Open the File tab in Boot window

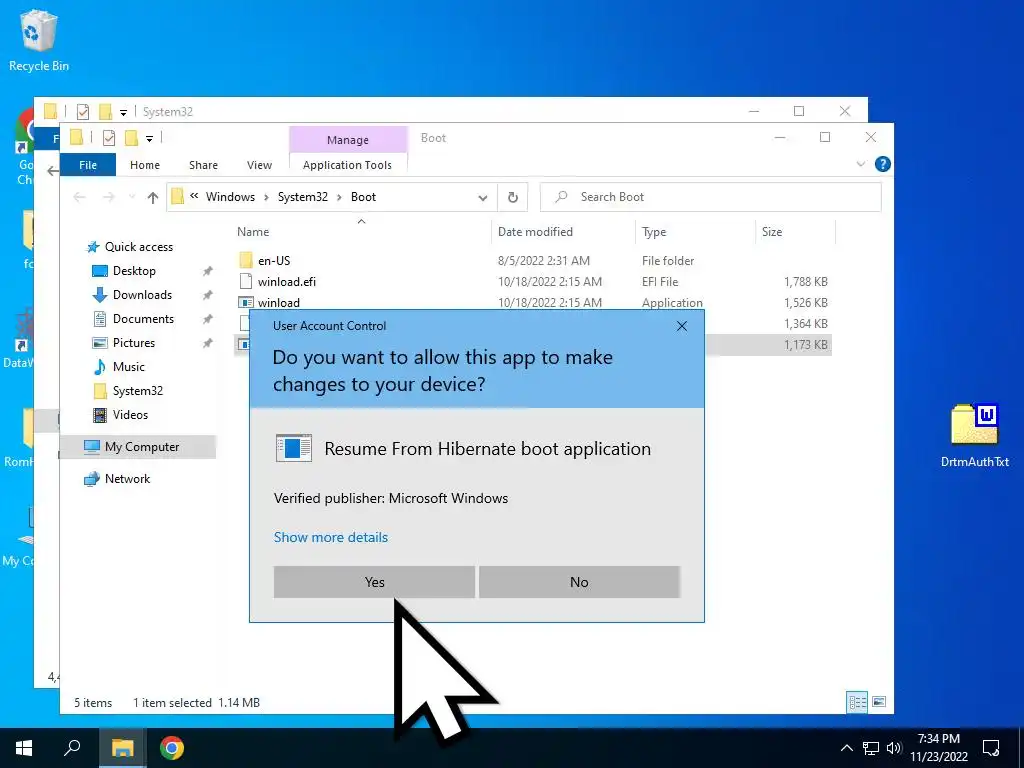(x=88, y=165)
